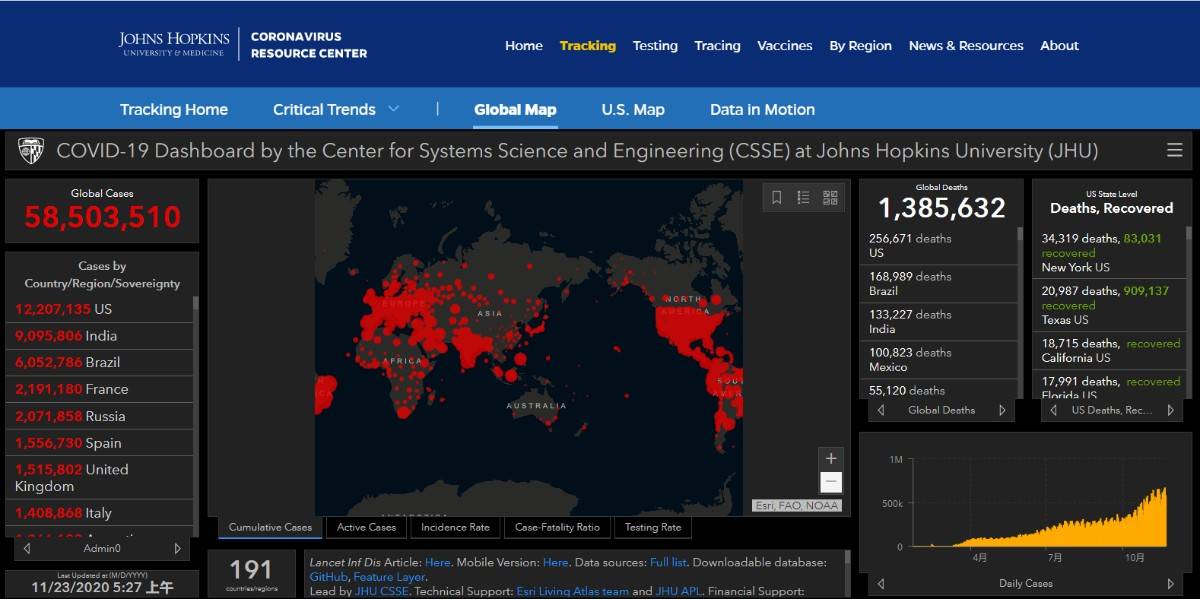Click the left arrow beside Global Deaths pager
This screenshot has width=1200, height=599.
(x=881, y=410)
